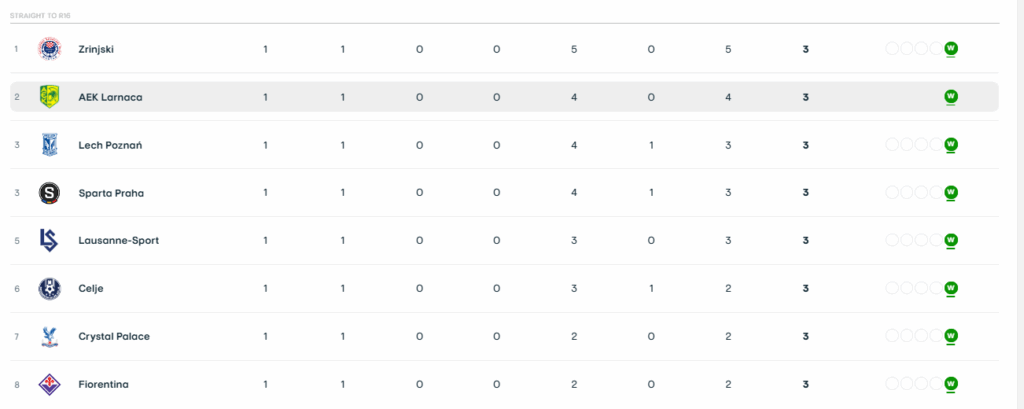Open the Zrinjski team link
1024x409 pixels.
pyautogui.click(x=97, y=49)
